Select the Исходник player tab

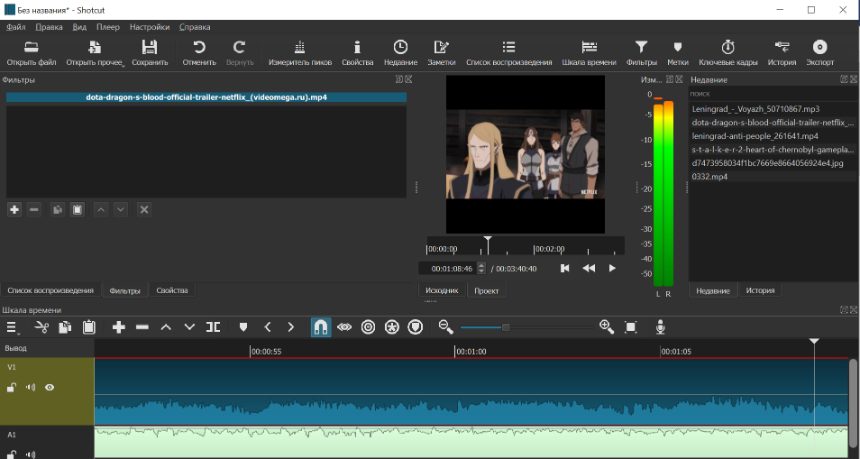(x=442, y=291)
